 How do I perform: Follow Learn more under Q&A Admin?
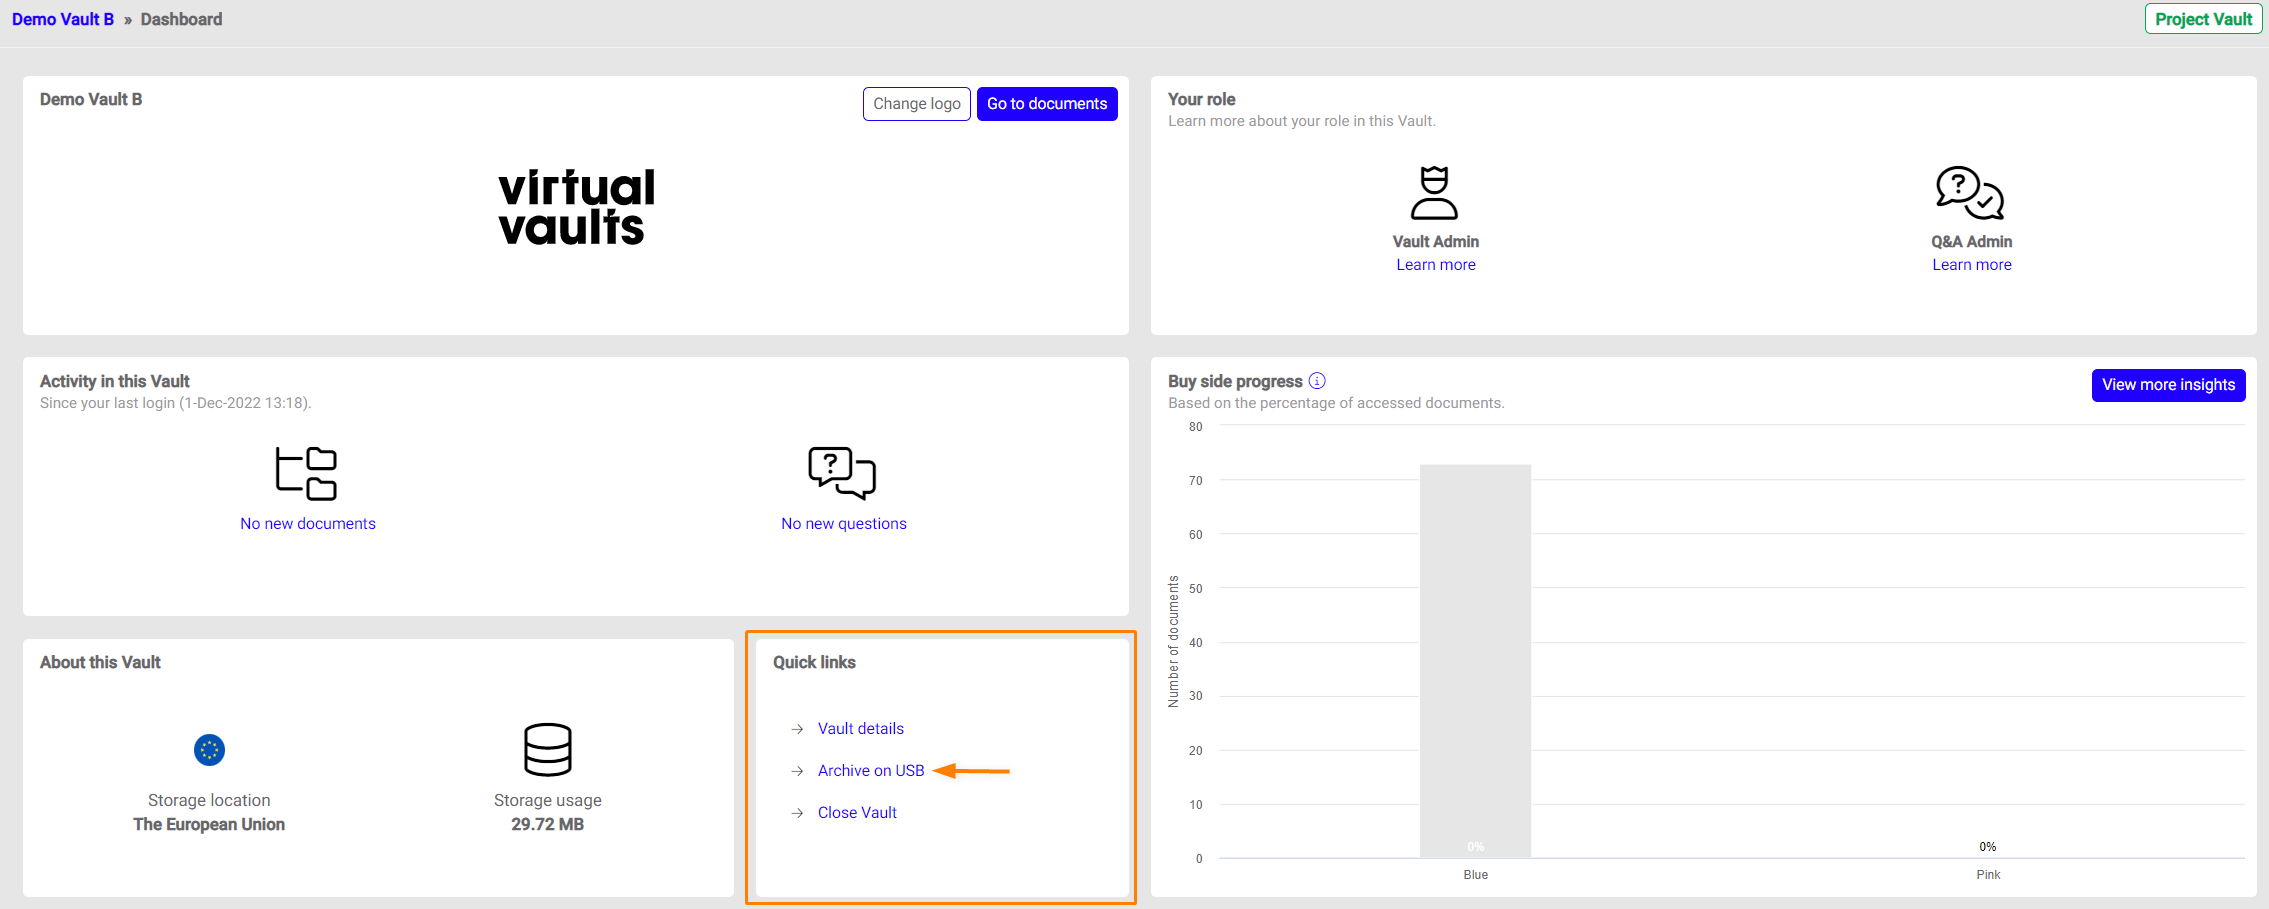pos(1971,265)
